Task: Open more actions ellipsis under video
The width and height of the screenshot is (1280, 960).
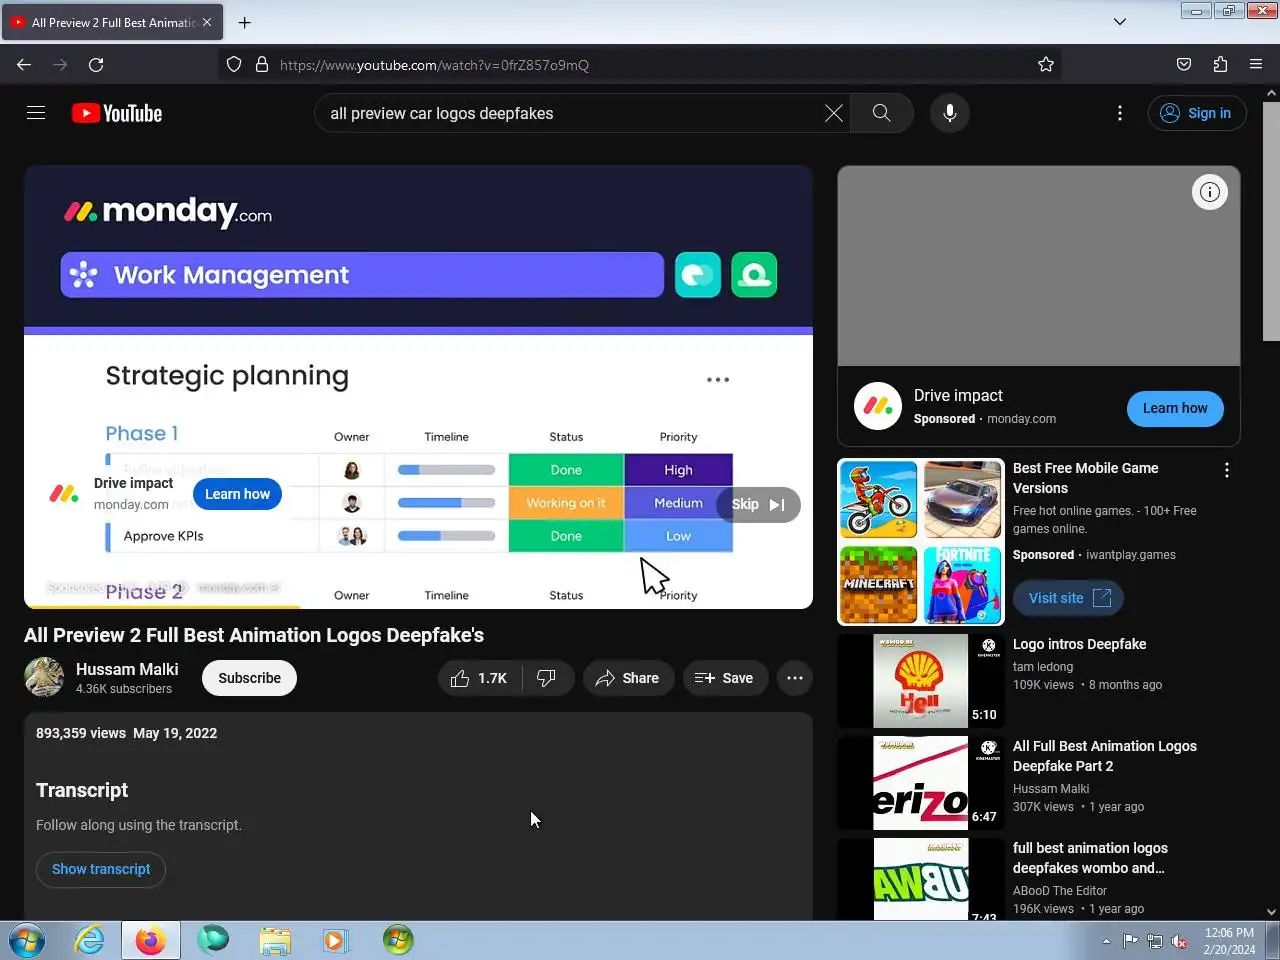Action: coord(795,678)
